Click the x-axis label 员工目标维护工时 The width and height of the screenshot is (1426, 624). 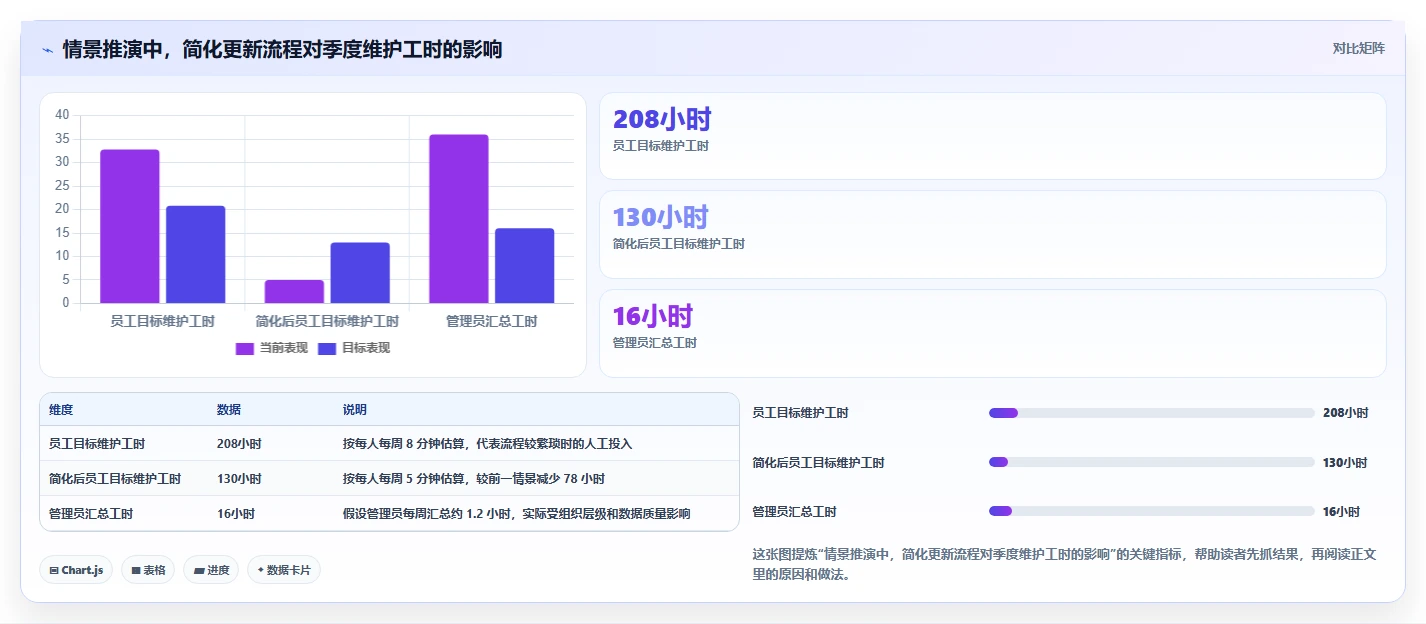tap(162, 321)
